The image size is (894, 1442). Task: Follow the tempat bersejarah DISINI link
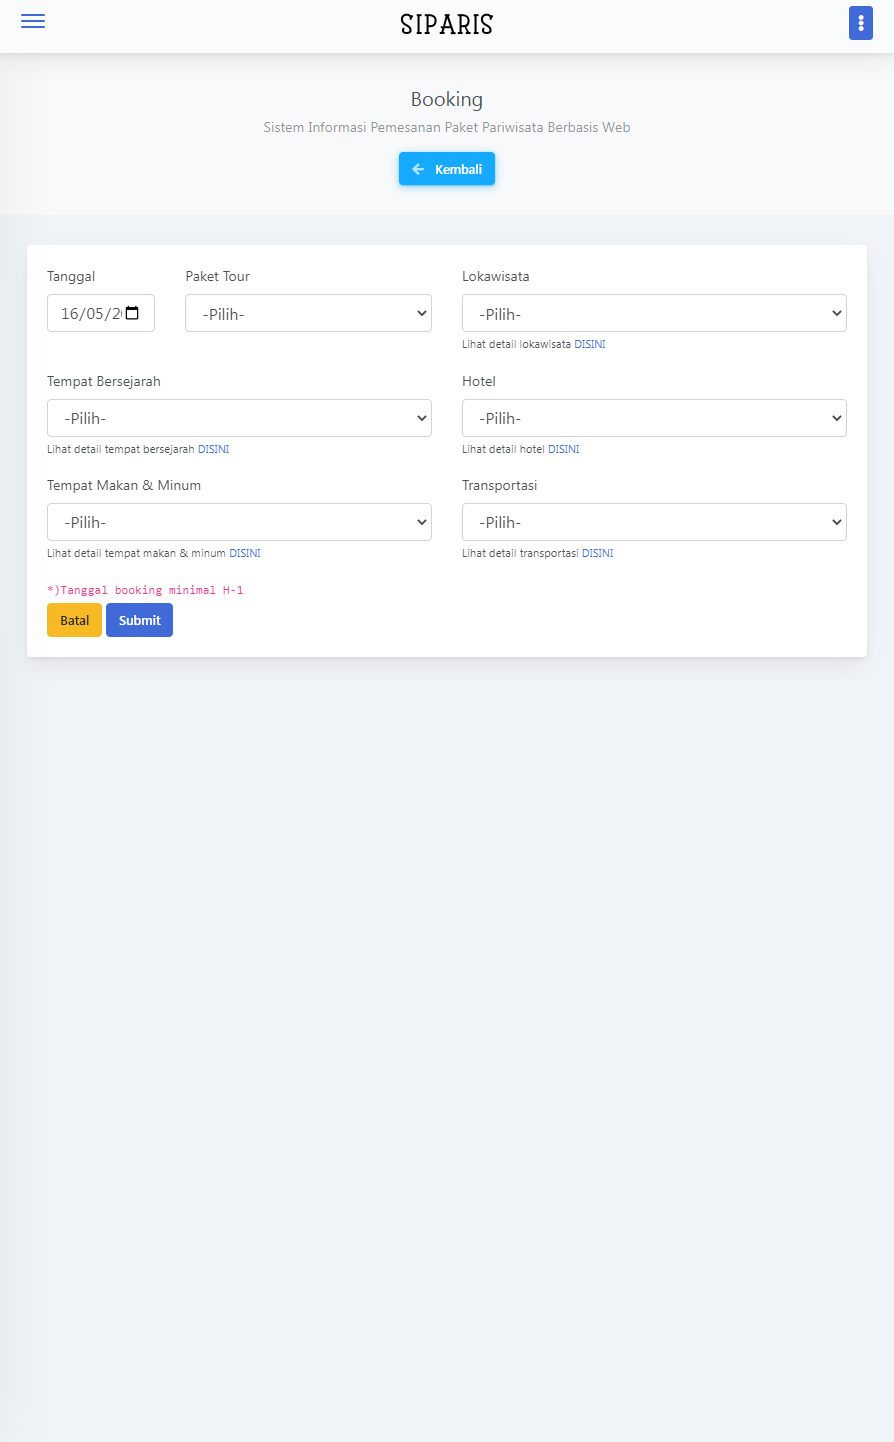[x=213, y=449]
